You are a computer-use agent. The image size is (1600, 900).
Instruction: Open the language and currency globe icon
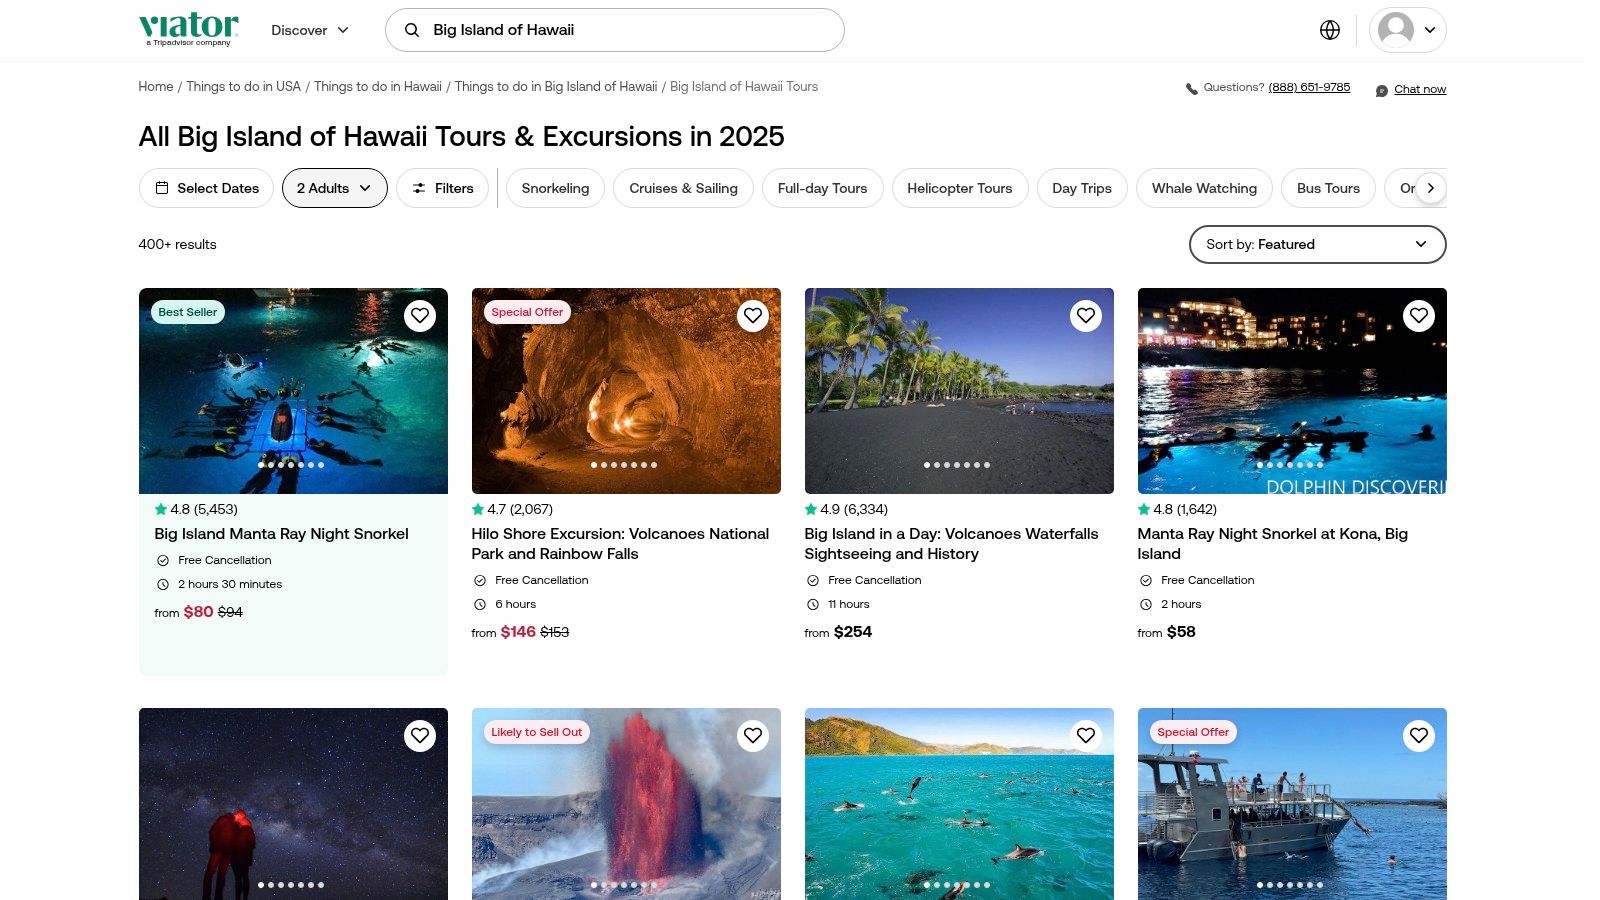click(1329, 30)
